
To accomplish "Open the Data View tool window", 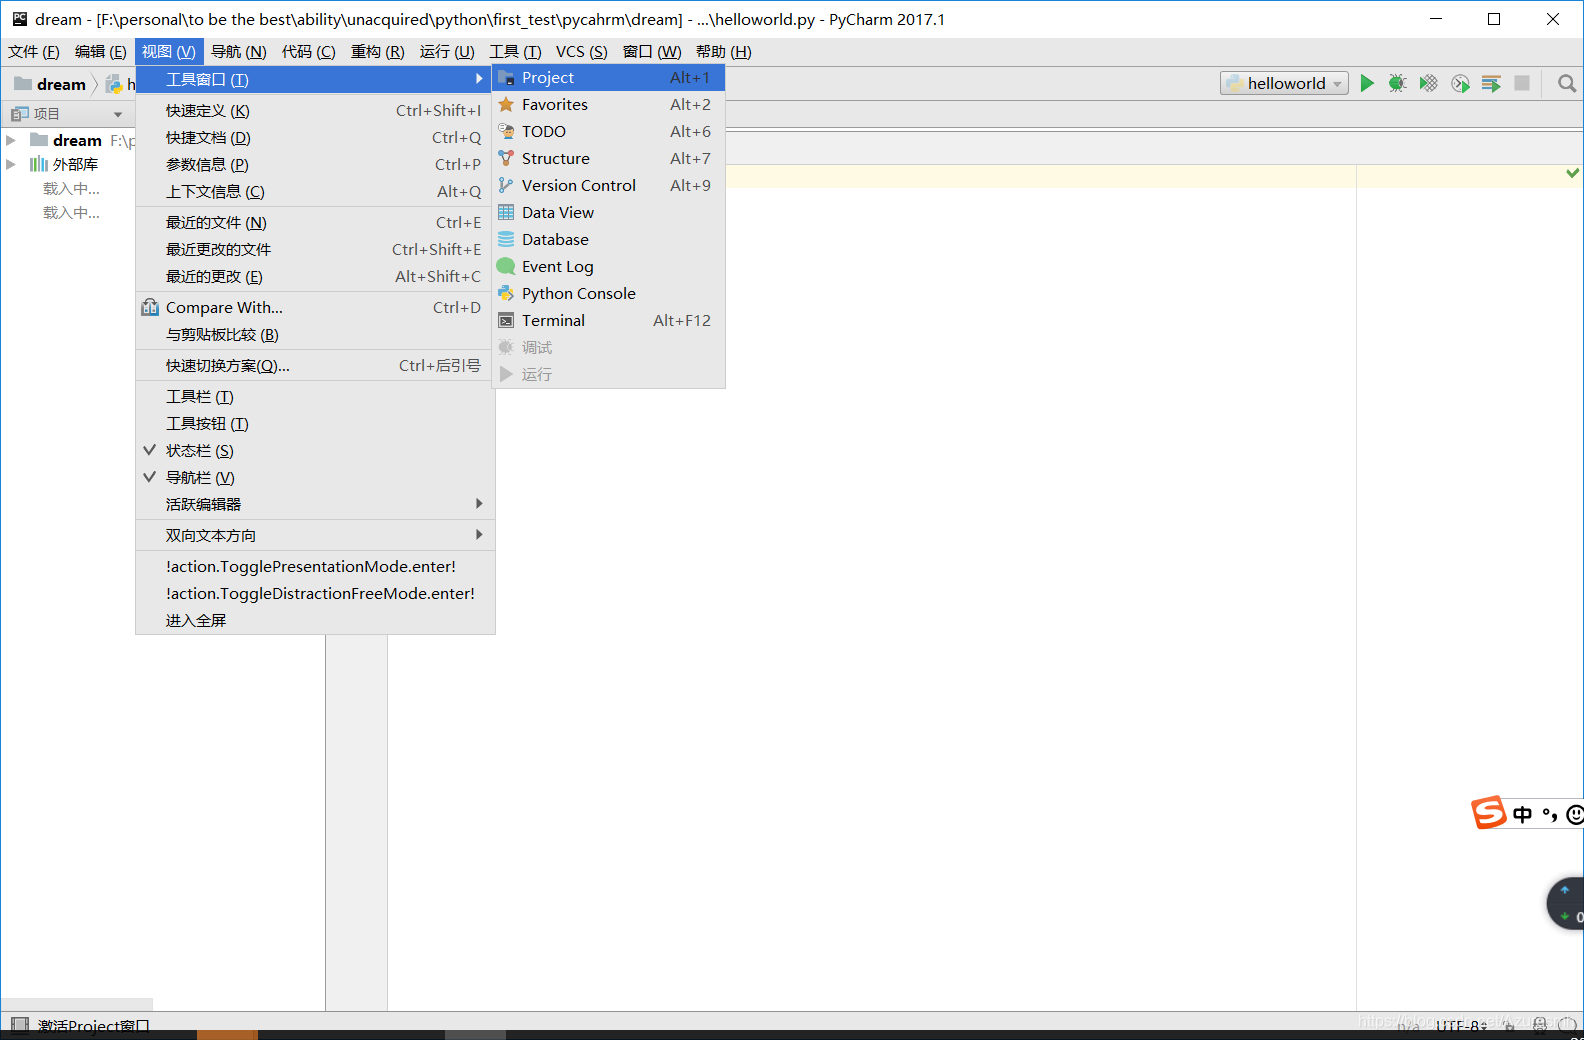I will [x=608, y=213].
